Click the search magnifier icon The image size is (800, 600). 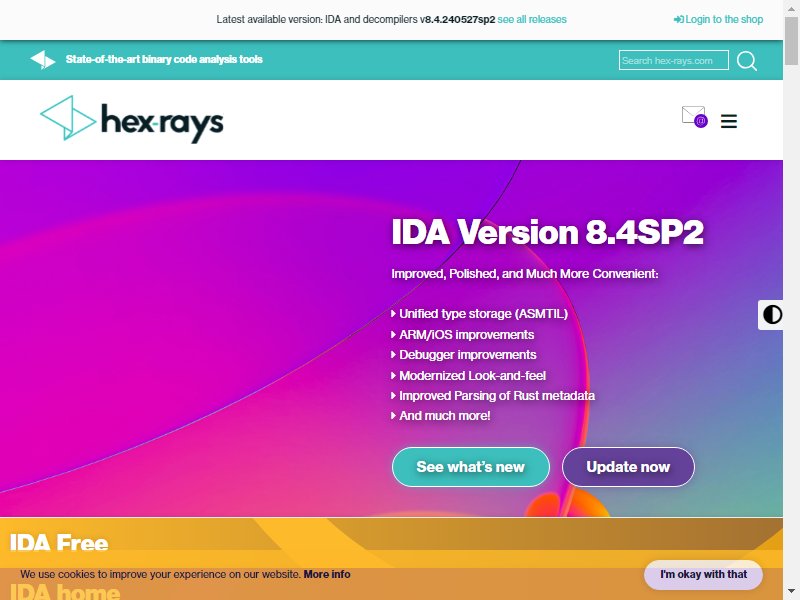[x=746, y=61]
